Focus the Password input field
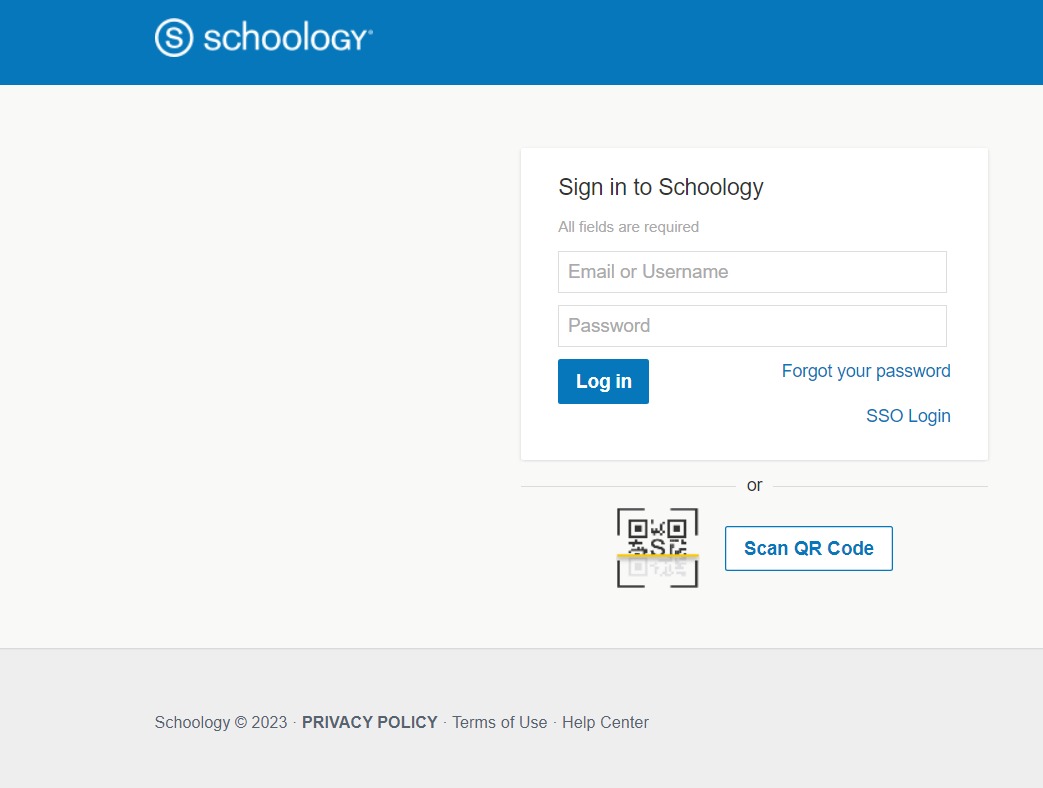The width and height of the screenshot is (1043, 788). tap(752, 326)
